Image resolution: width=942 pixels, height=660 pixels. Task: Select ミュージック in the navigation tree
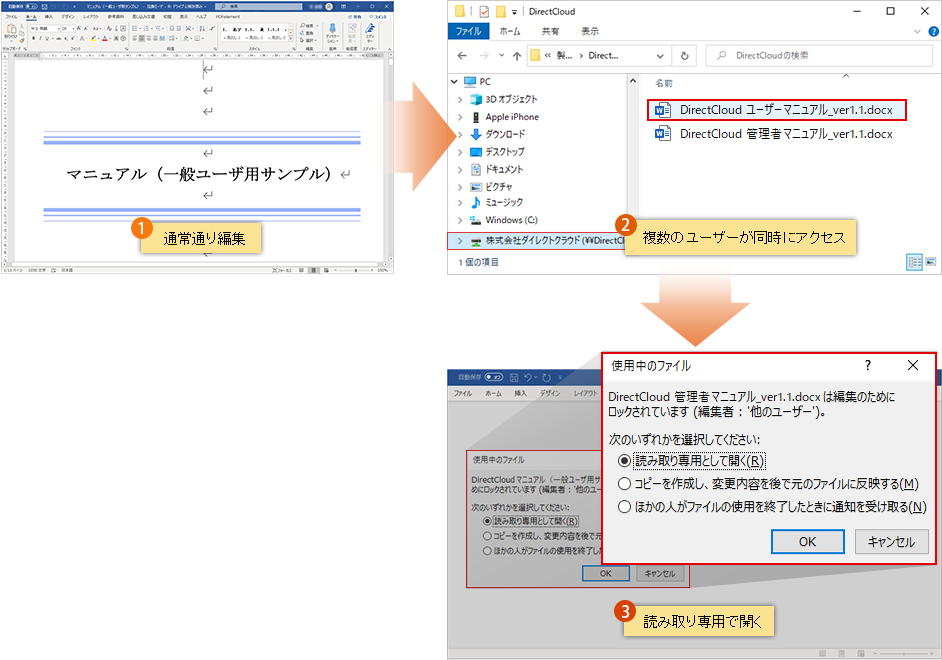(504, 202)
